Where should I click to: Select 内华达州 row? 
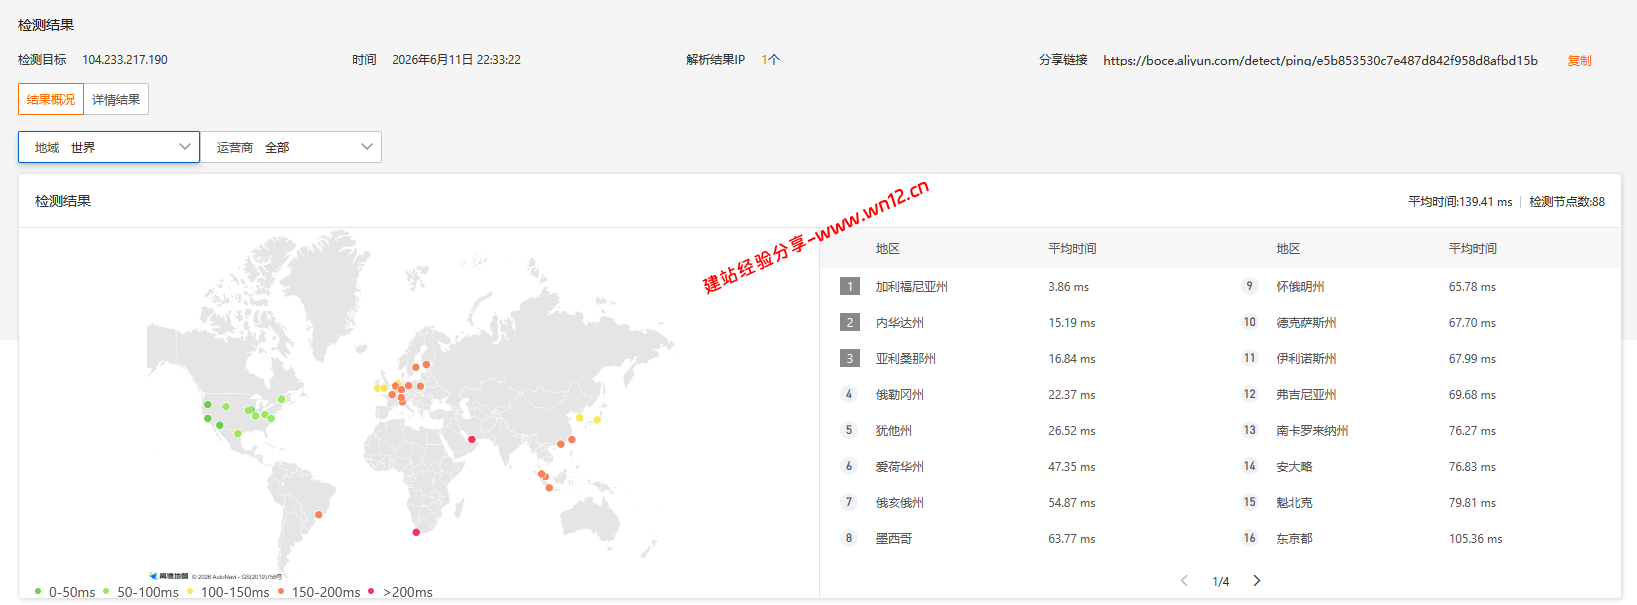tap(1020, 322)
